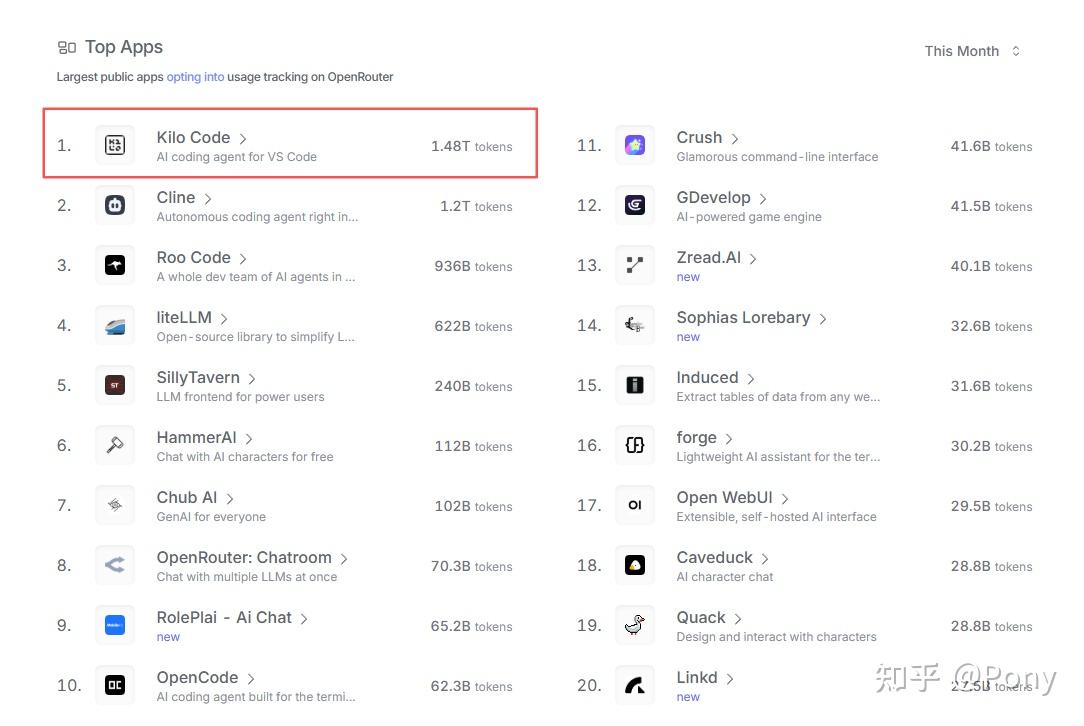Click the Cline app icon

click(x=115, y=205)
